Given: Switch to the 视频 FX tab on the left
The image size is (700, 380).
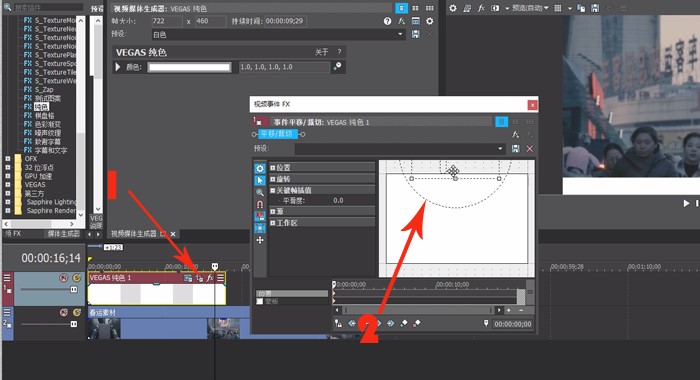Looking at the screenshot, I should (12, 234).
